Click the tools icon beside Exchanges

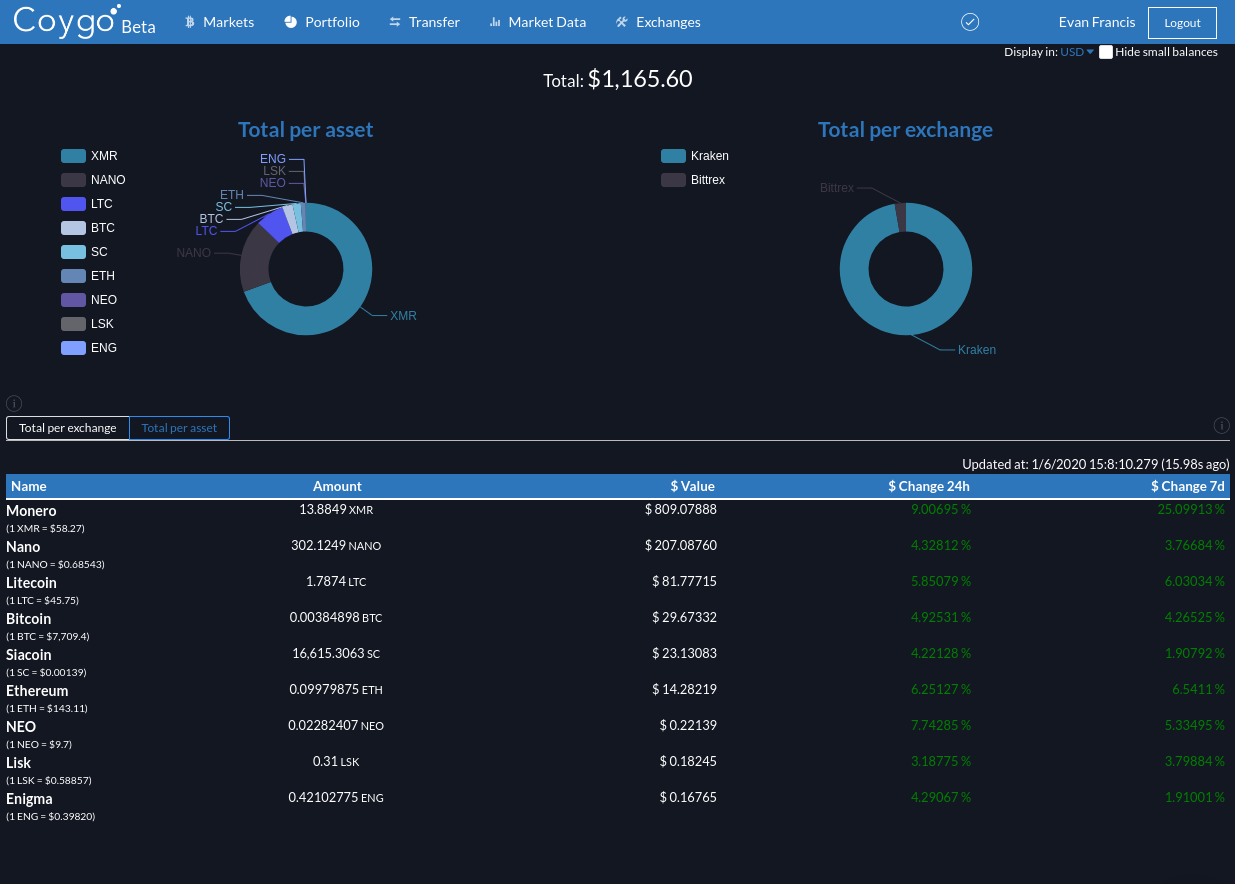point(622,22)
